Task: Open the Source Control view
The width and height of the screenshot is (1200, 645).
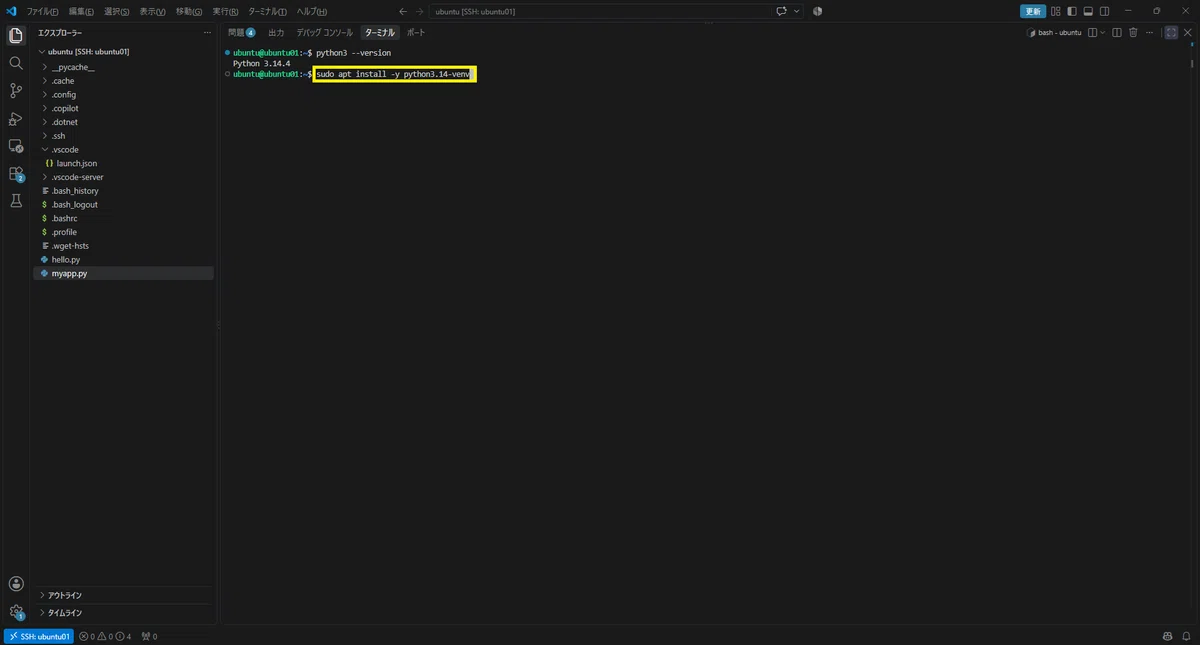Action: coord(16,91)
